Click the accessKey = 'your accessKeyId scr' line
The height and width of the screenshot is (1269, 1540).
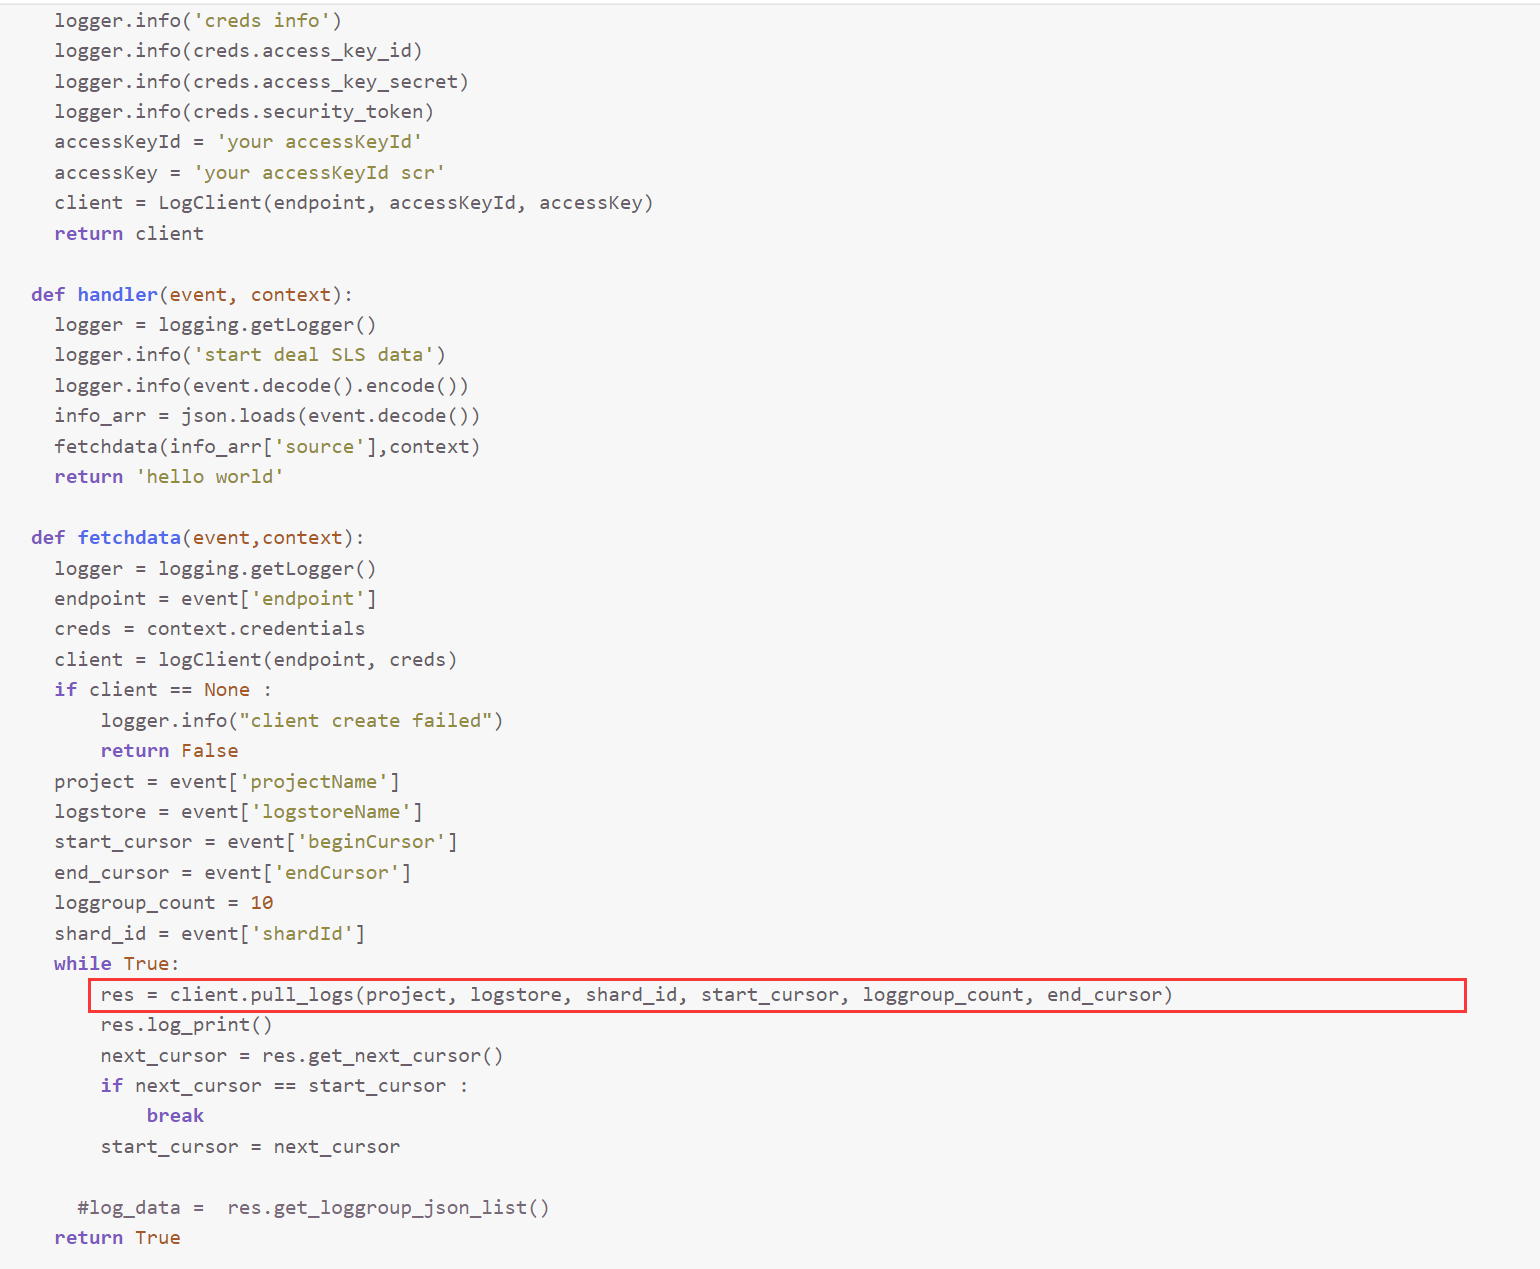(250, 173)
